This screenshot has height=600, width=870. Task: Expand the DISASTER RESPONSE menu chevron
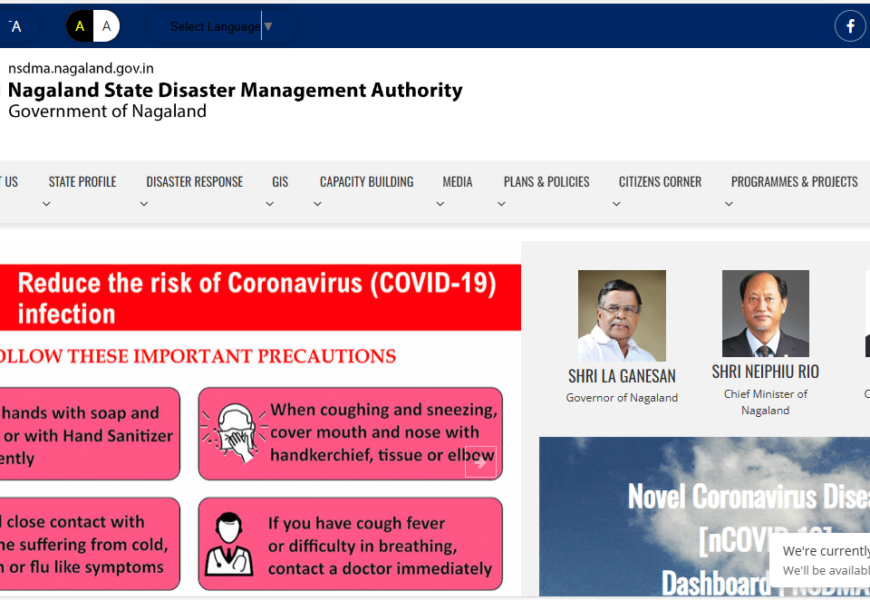coord(143,202)
